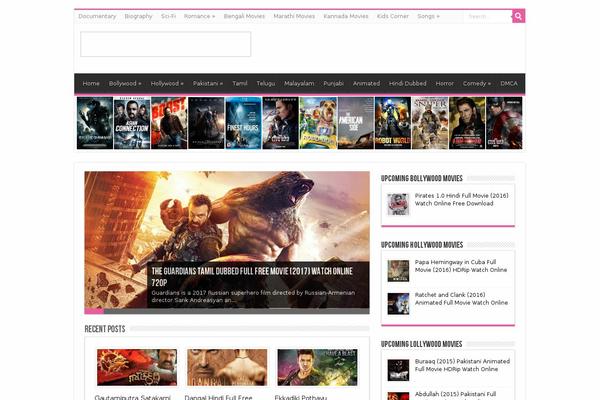Open Dangal Hindi Full Free post title
The height and width of the screenshot is (400, 600).
(218, 397)
